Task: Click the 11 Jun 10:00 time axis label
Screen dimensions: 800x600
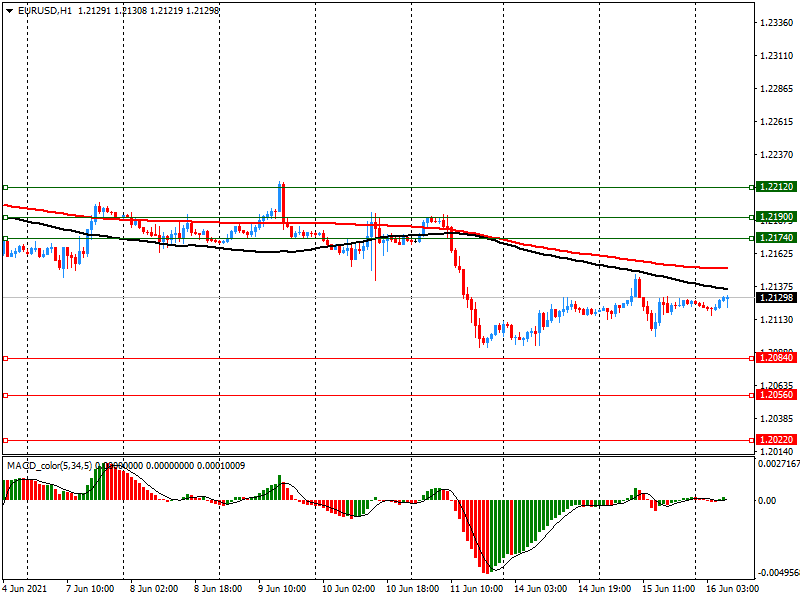Action: 477,589
